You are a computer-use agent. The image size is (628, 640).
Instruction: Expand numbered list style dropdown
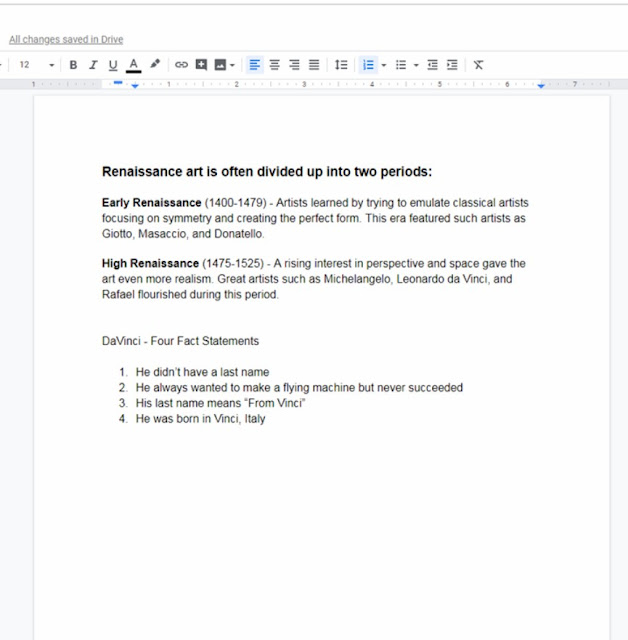coord(384,65)
